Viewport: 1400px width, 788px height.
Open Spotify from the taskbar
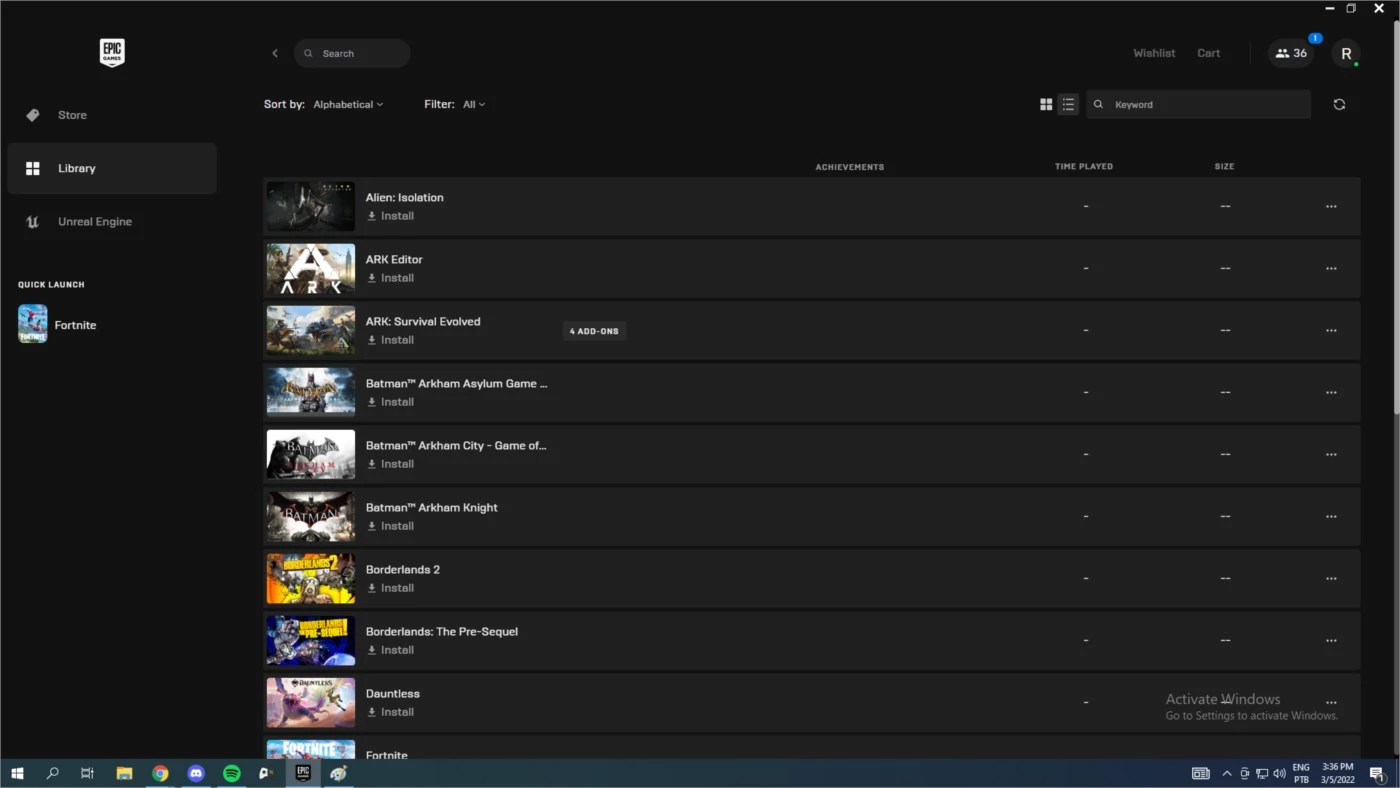point(232,773)
